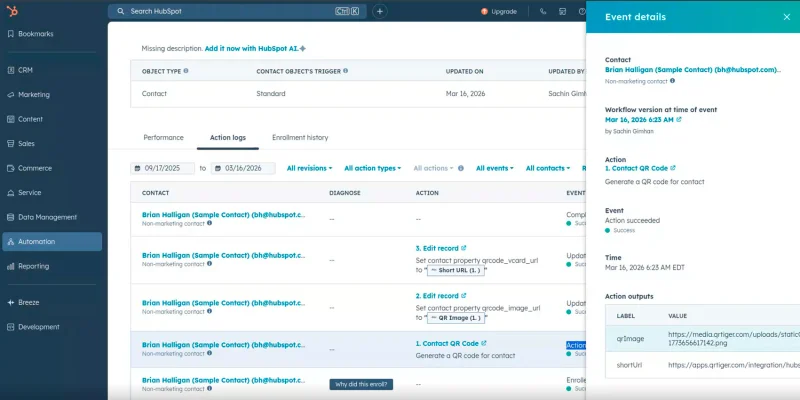
Task: Click the shortUrl output value URL
Action: (734, 365)
